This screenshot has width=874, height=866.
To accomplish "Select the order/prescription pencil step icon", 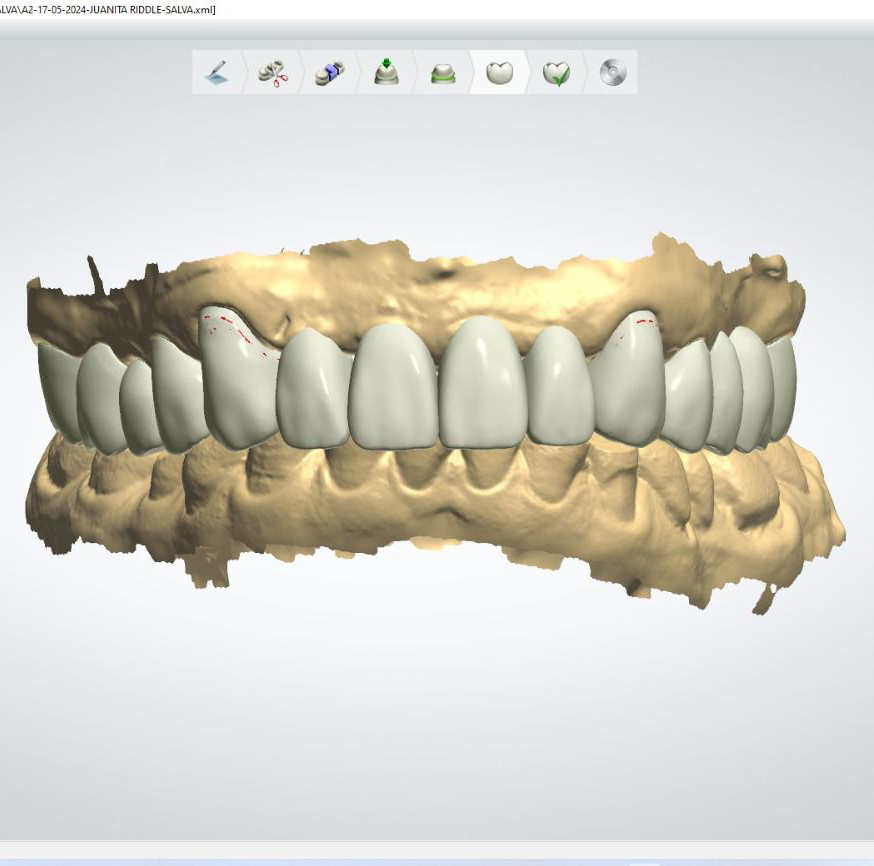I will [217, 73].
